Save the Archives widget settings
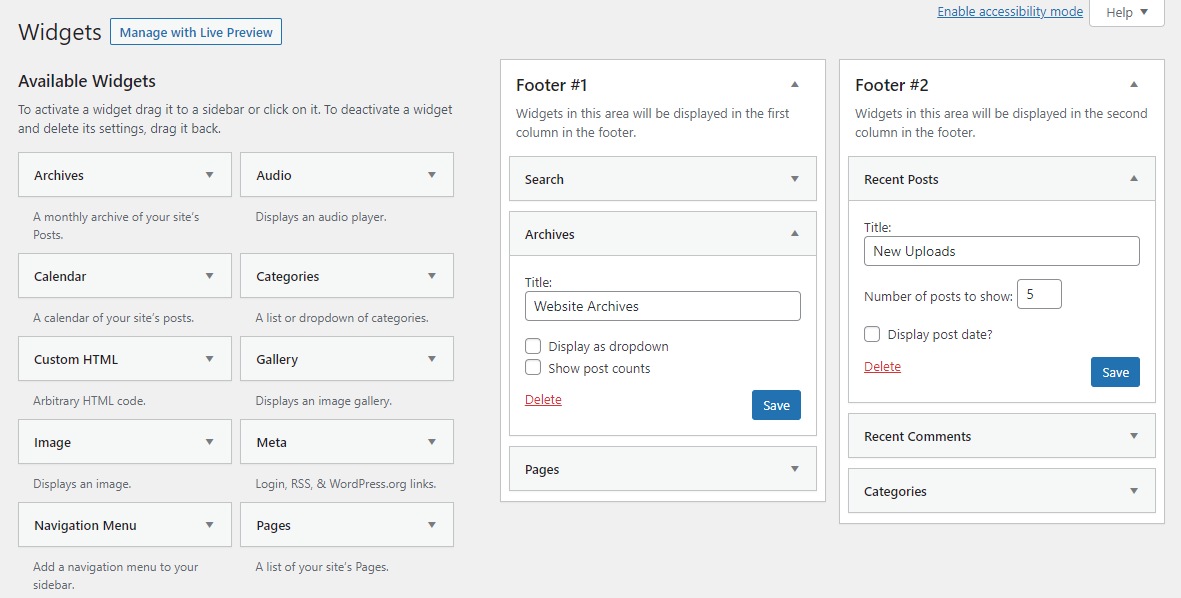 click(776, 405)
